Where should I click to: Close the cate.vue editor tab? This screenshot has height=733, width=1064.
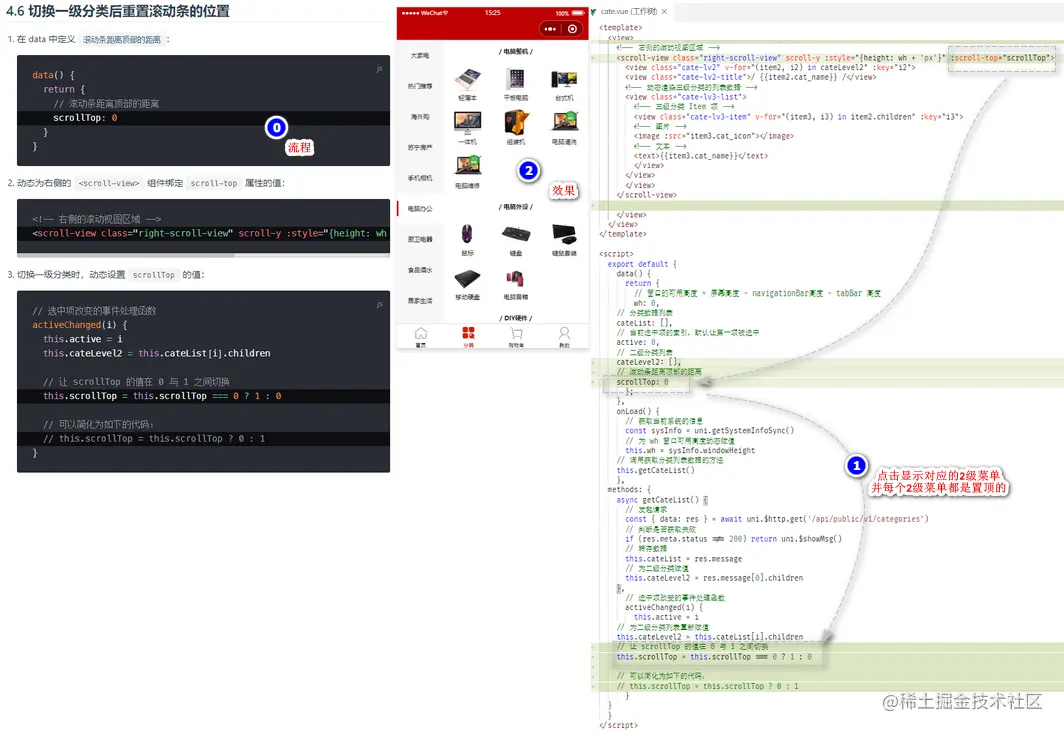(x=664, y=12)
